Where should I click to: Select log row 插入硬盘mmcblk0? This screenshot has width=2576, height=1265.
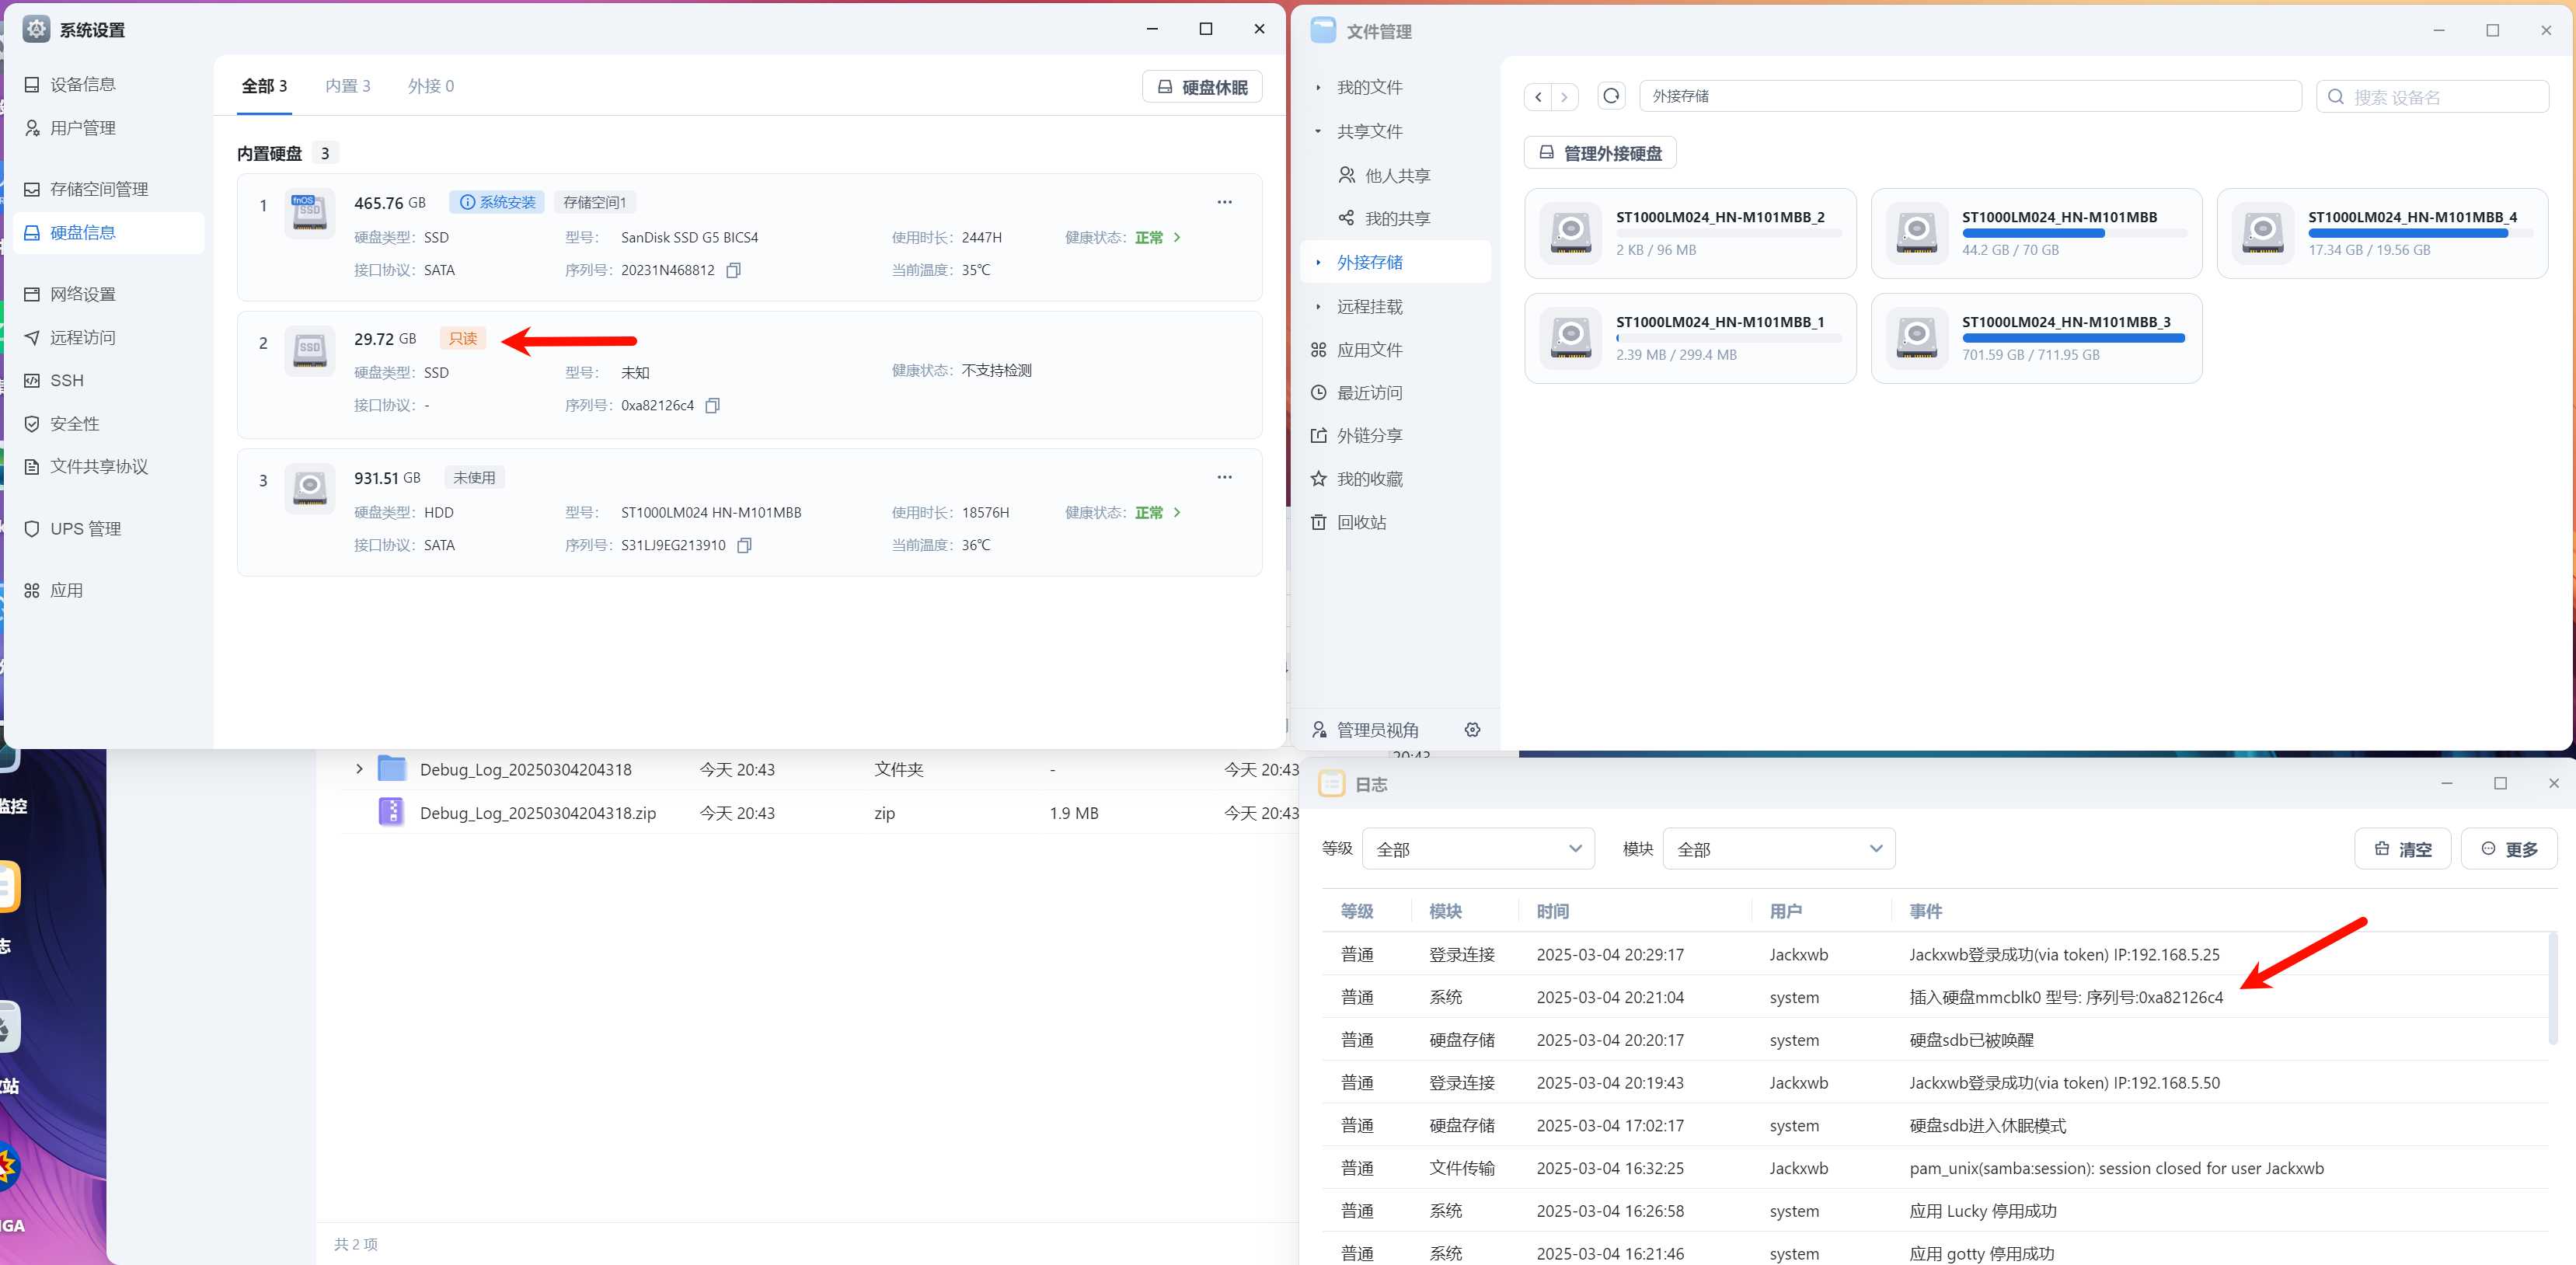[1936, 997]
